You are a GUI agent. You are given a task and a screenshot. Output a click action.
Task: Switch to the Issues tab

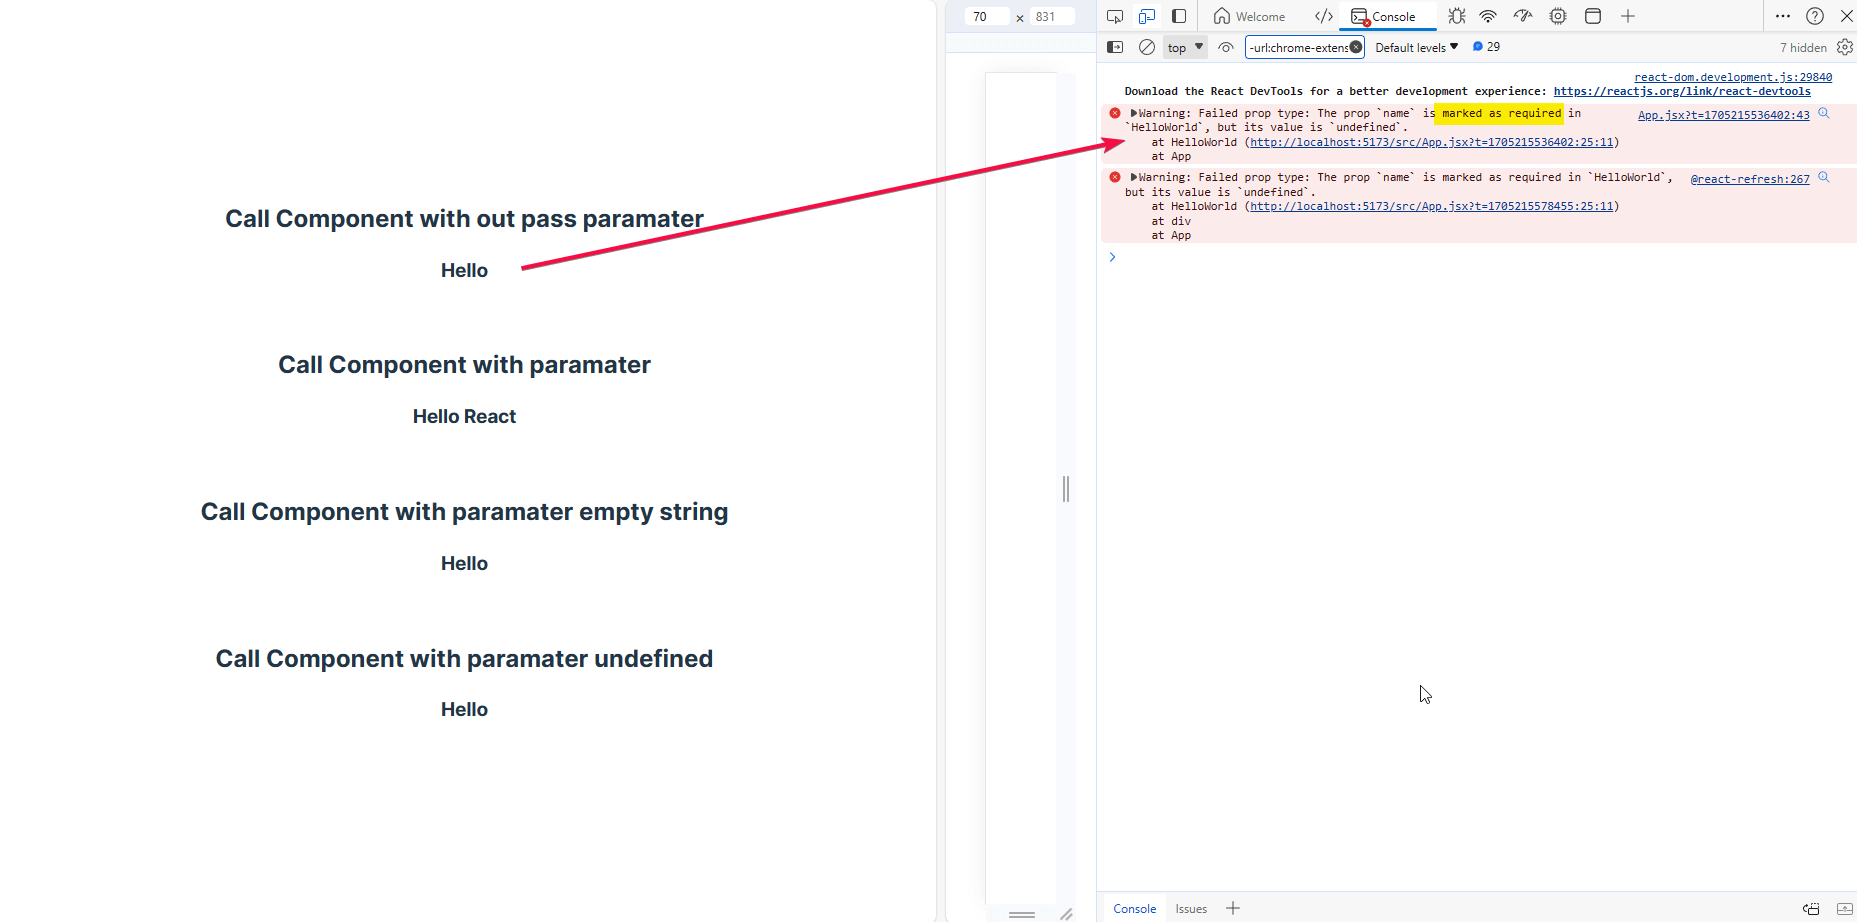tap(1191, 908)
